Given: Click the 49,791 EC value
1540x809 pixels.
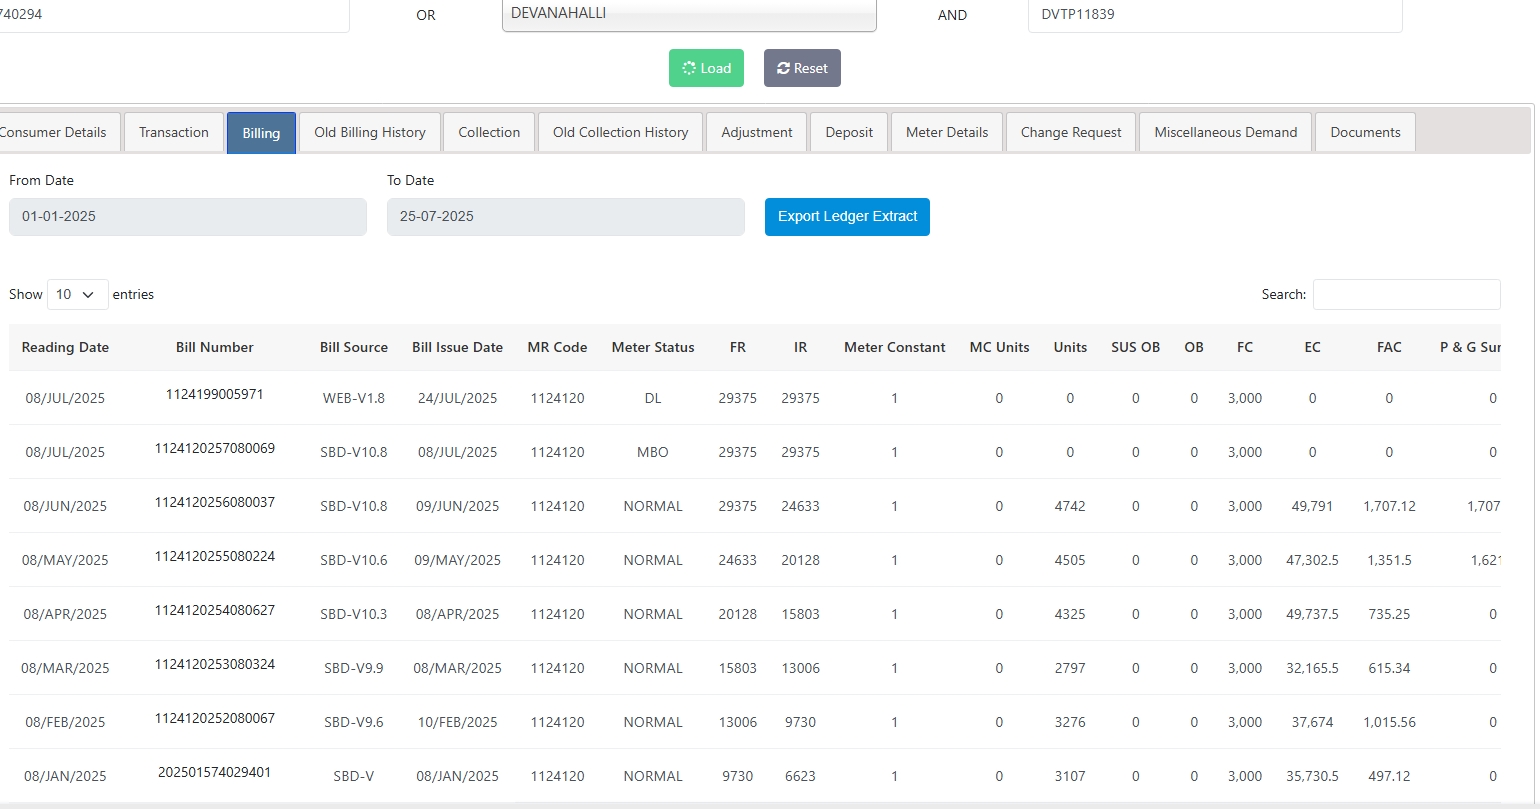Looking at the screenshot, I should (1312, 506).
